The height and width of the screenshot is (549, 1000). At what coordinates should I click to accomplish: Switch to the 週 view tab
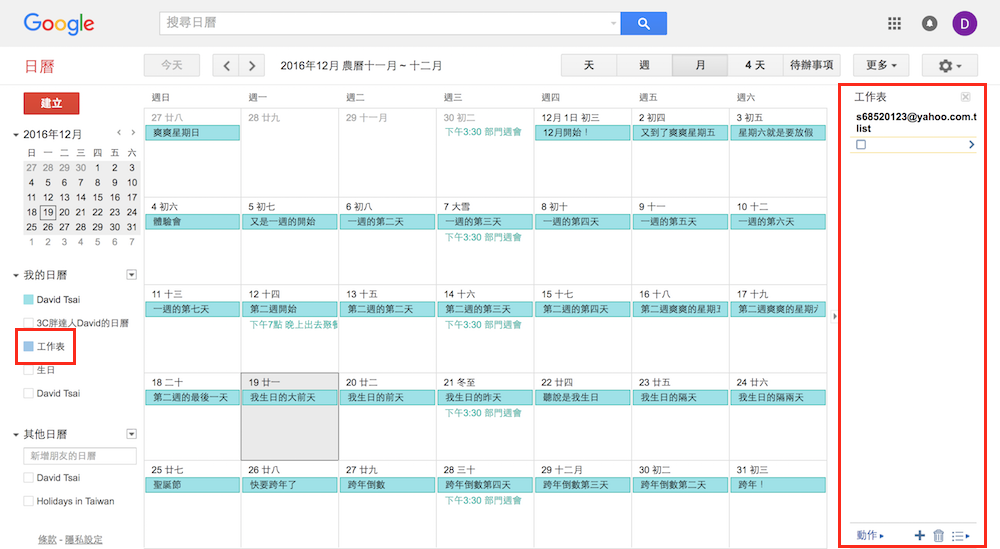point(644,66)
